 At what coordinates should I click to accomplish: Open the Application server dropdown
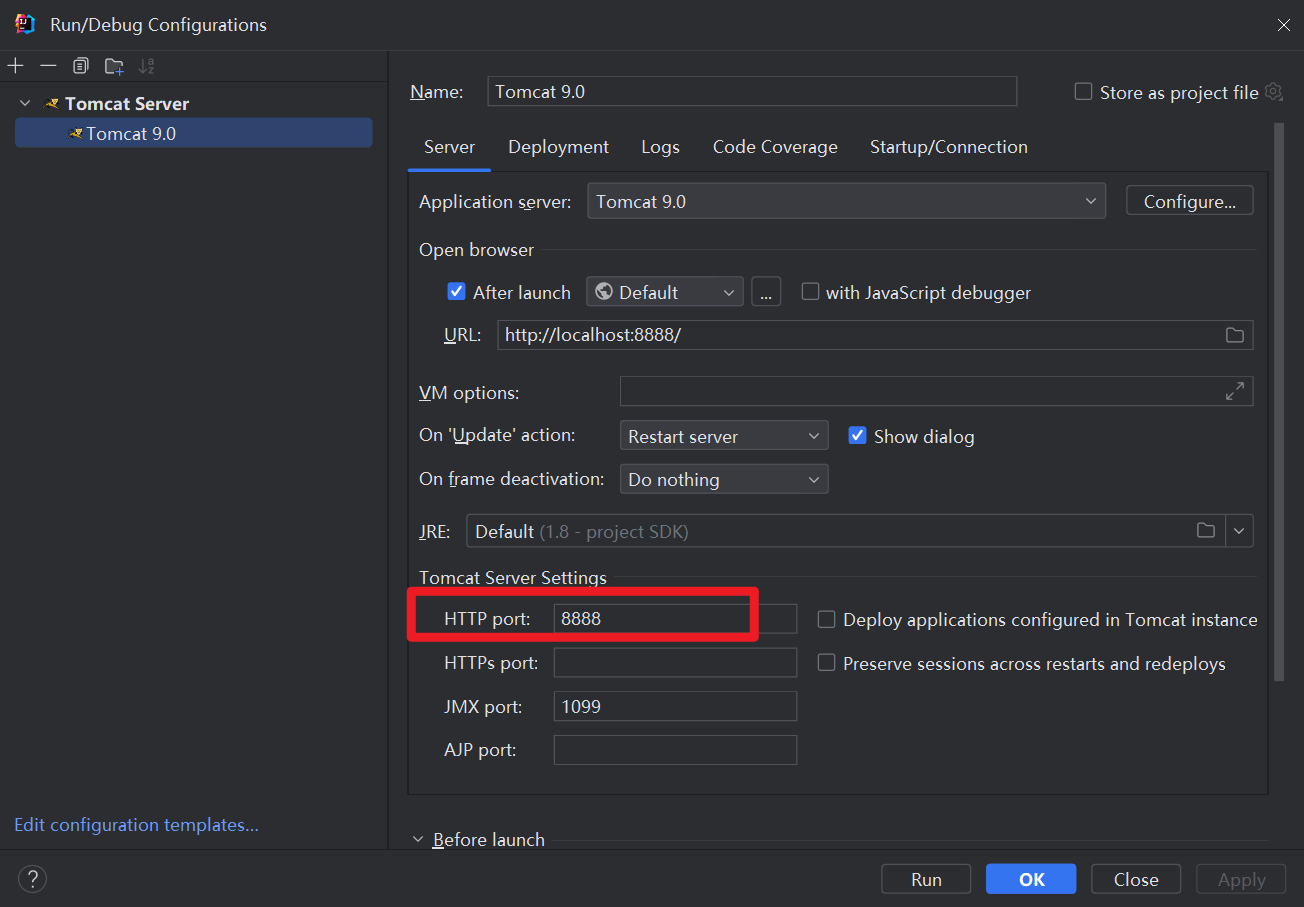[846, 201]
